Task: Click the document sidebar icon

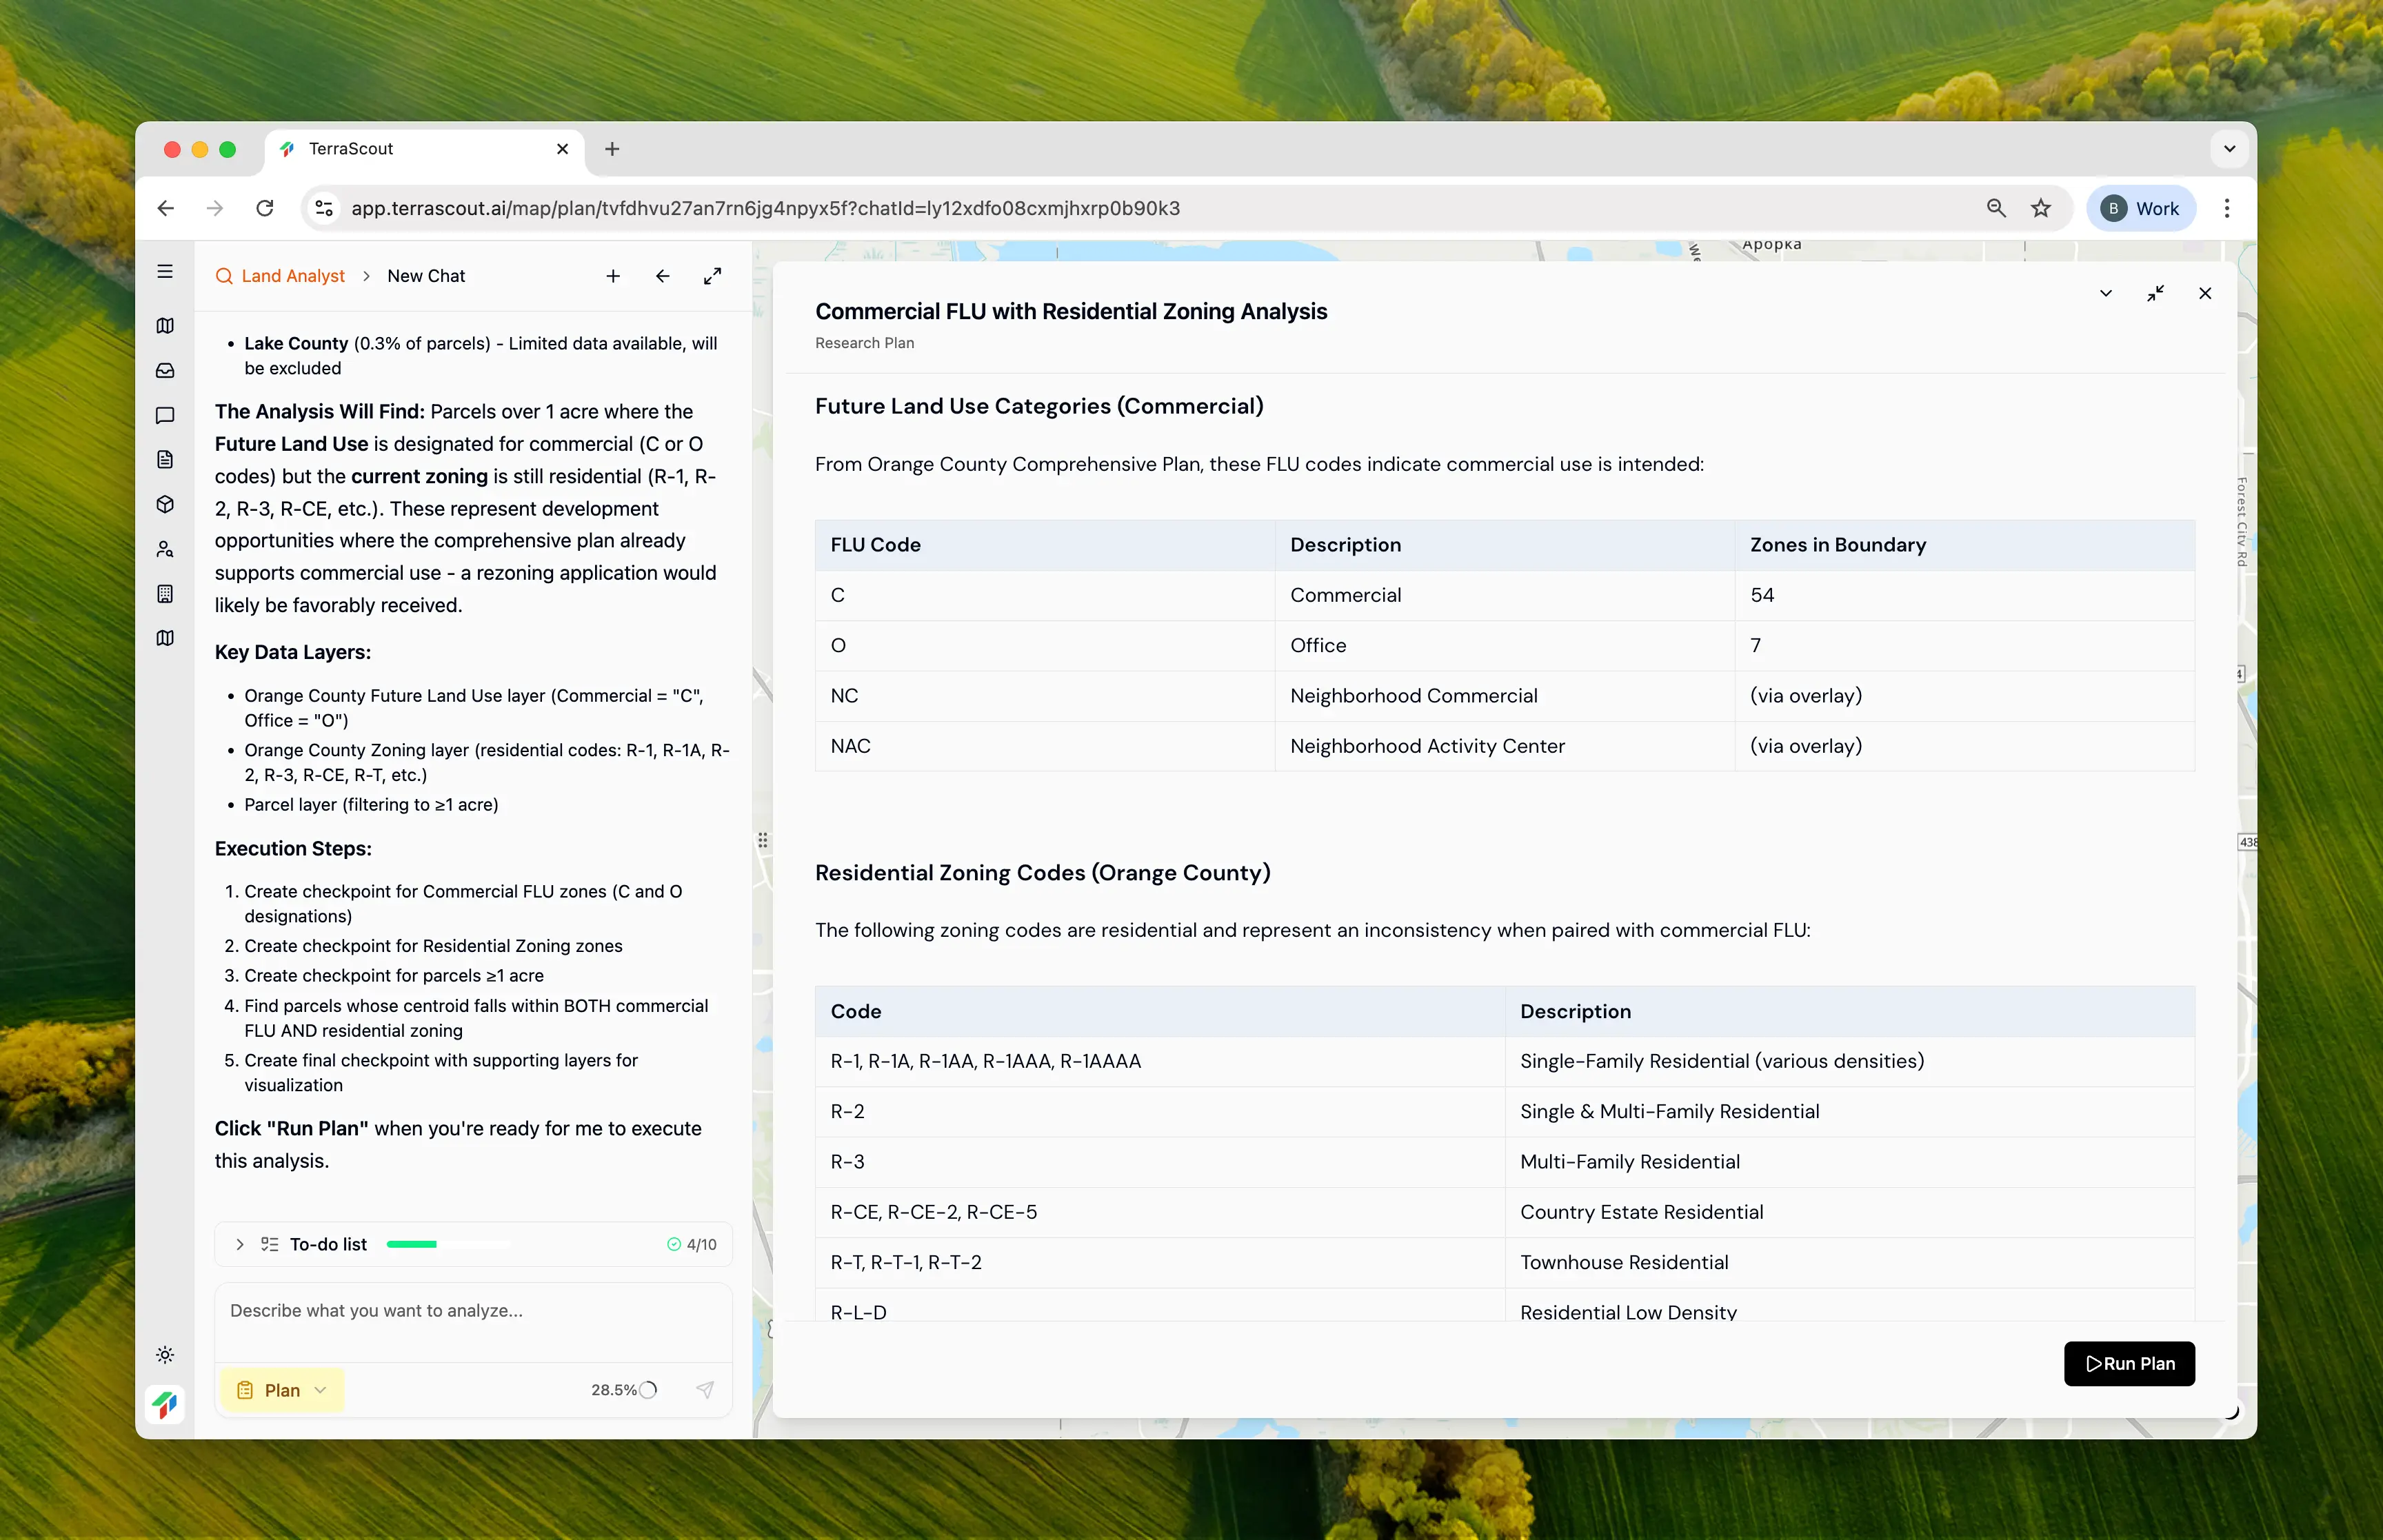Action: pos(165,460)
